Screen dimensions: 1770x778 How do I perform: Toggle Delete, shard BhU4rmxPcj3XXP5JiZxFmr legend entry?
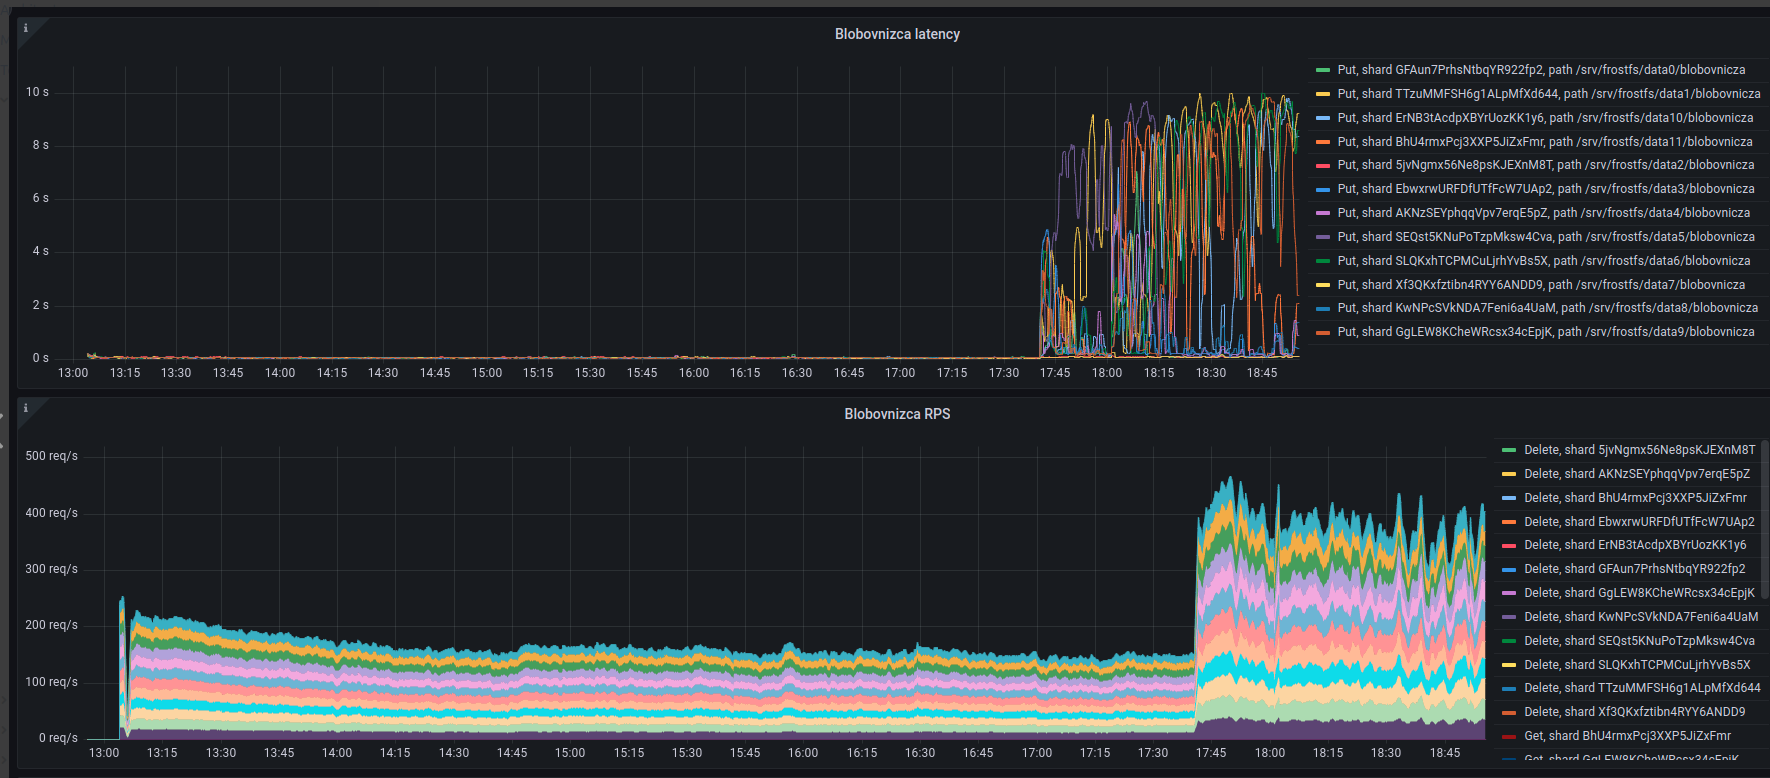click(x=1635, y=498)
